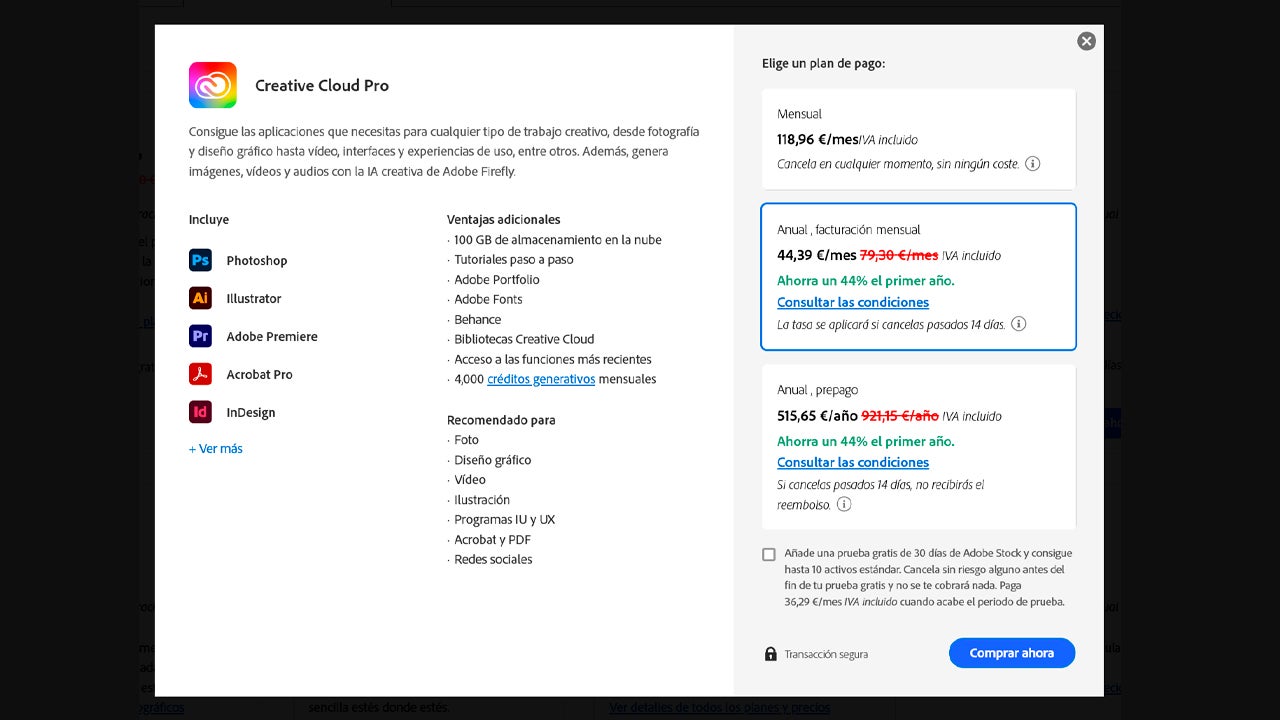Click info icon beside the 14 días fee note

(1018, 324)
